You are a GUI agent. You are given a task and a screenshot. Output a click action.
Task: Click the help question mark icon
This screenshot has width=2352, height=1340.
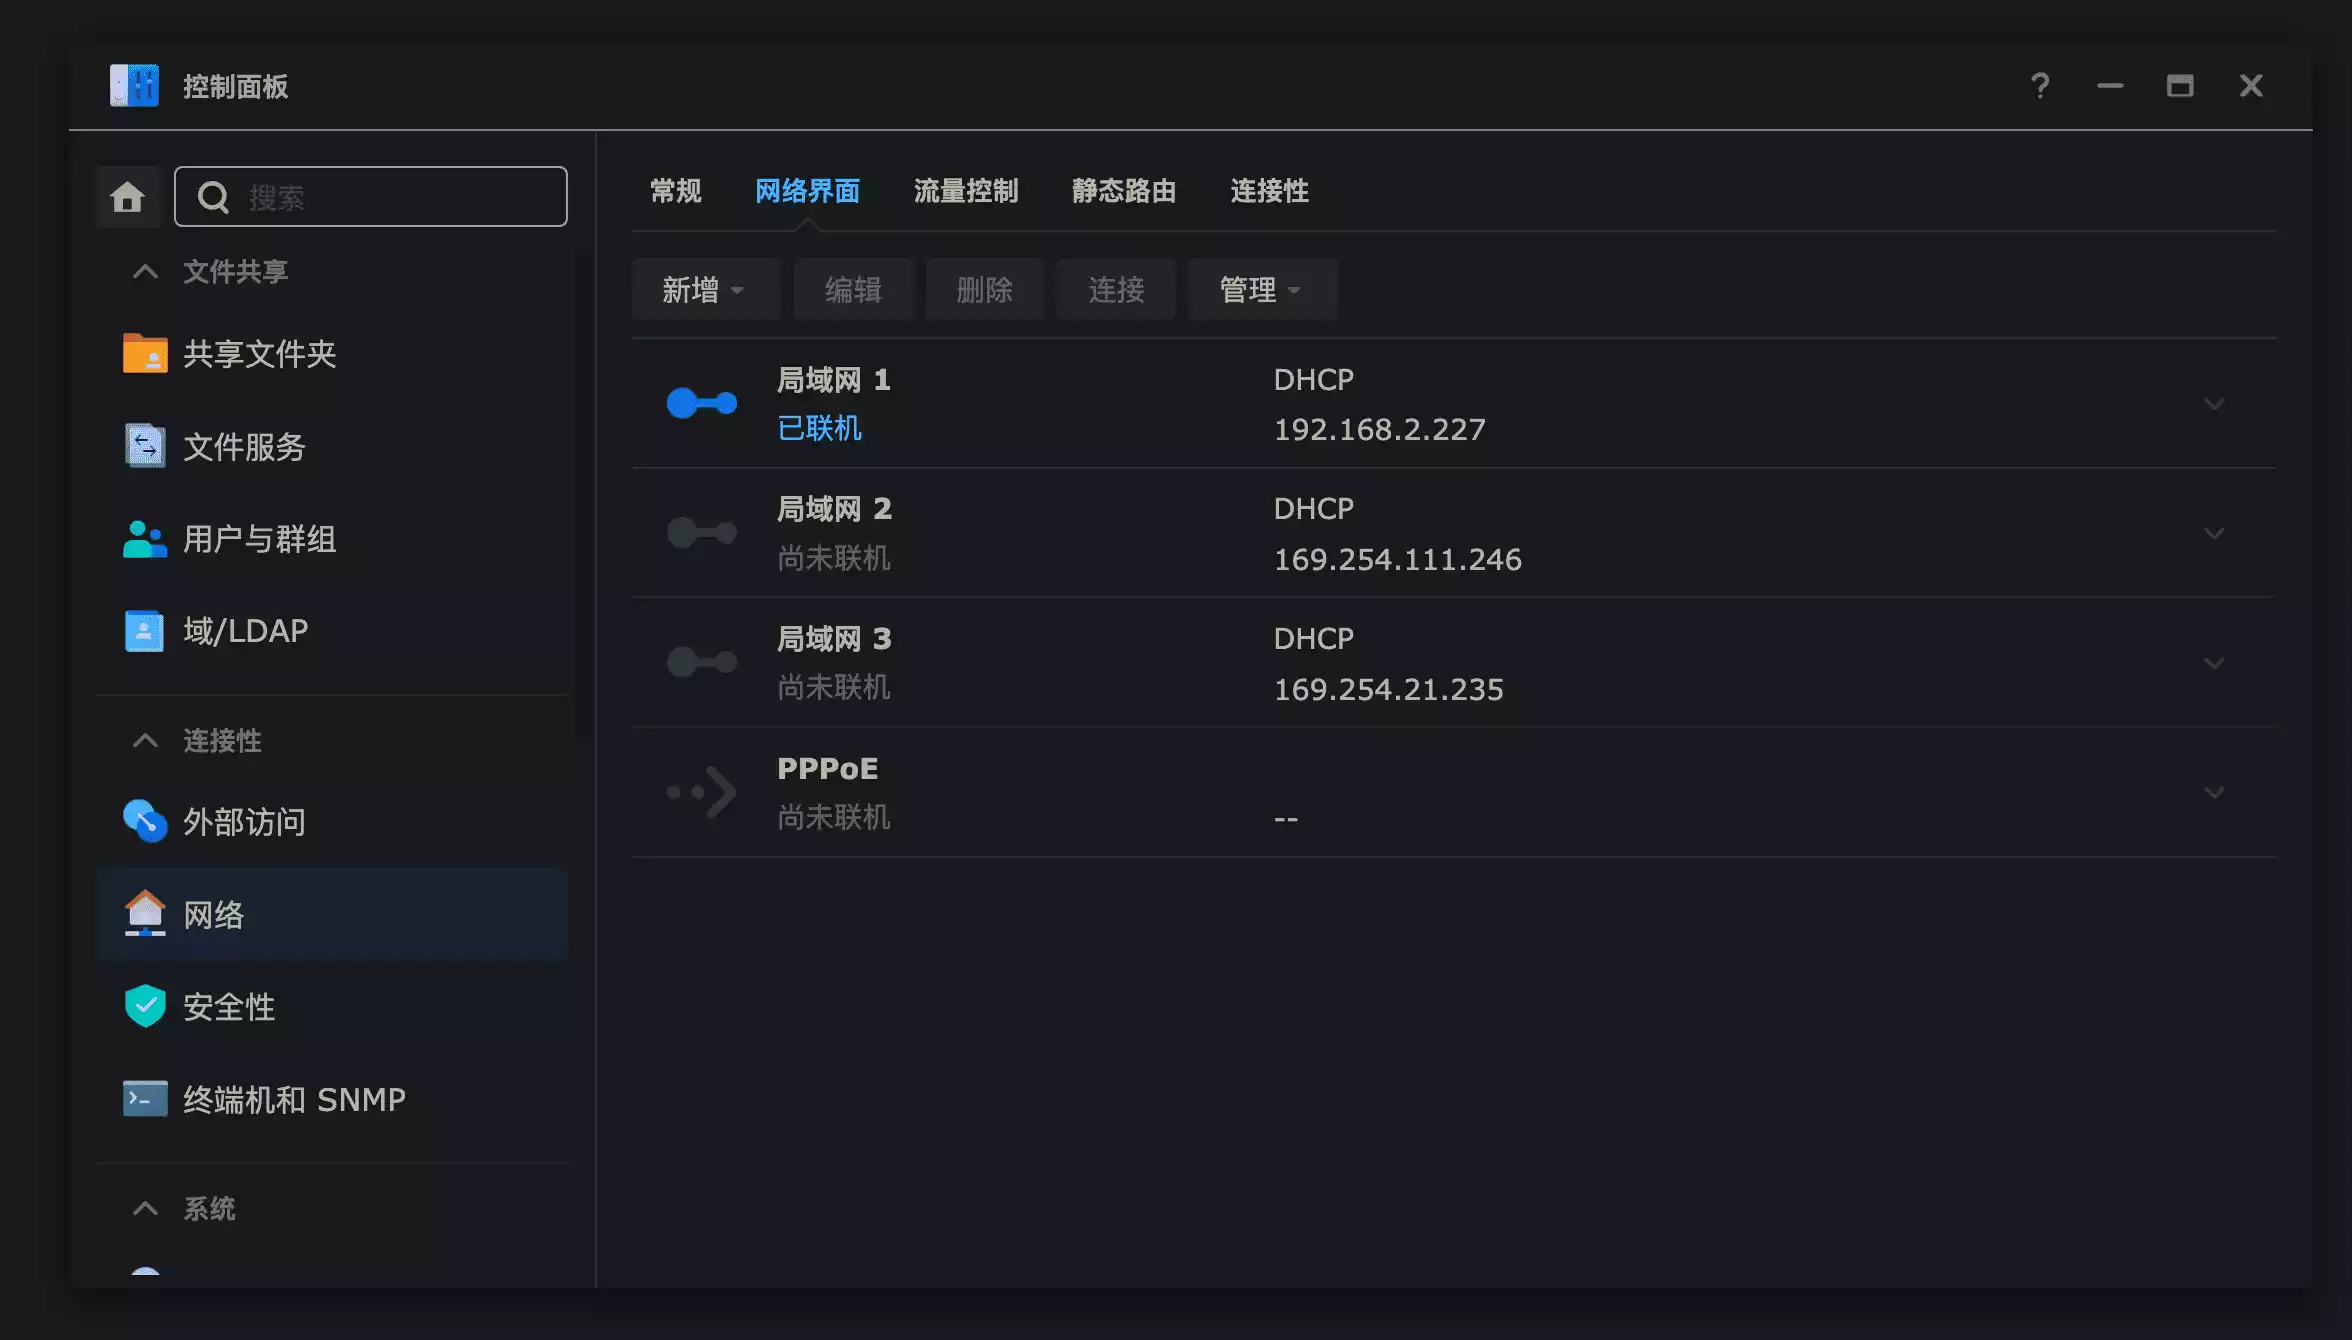[2040, 86]
